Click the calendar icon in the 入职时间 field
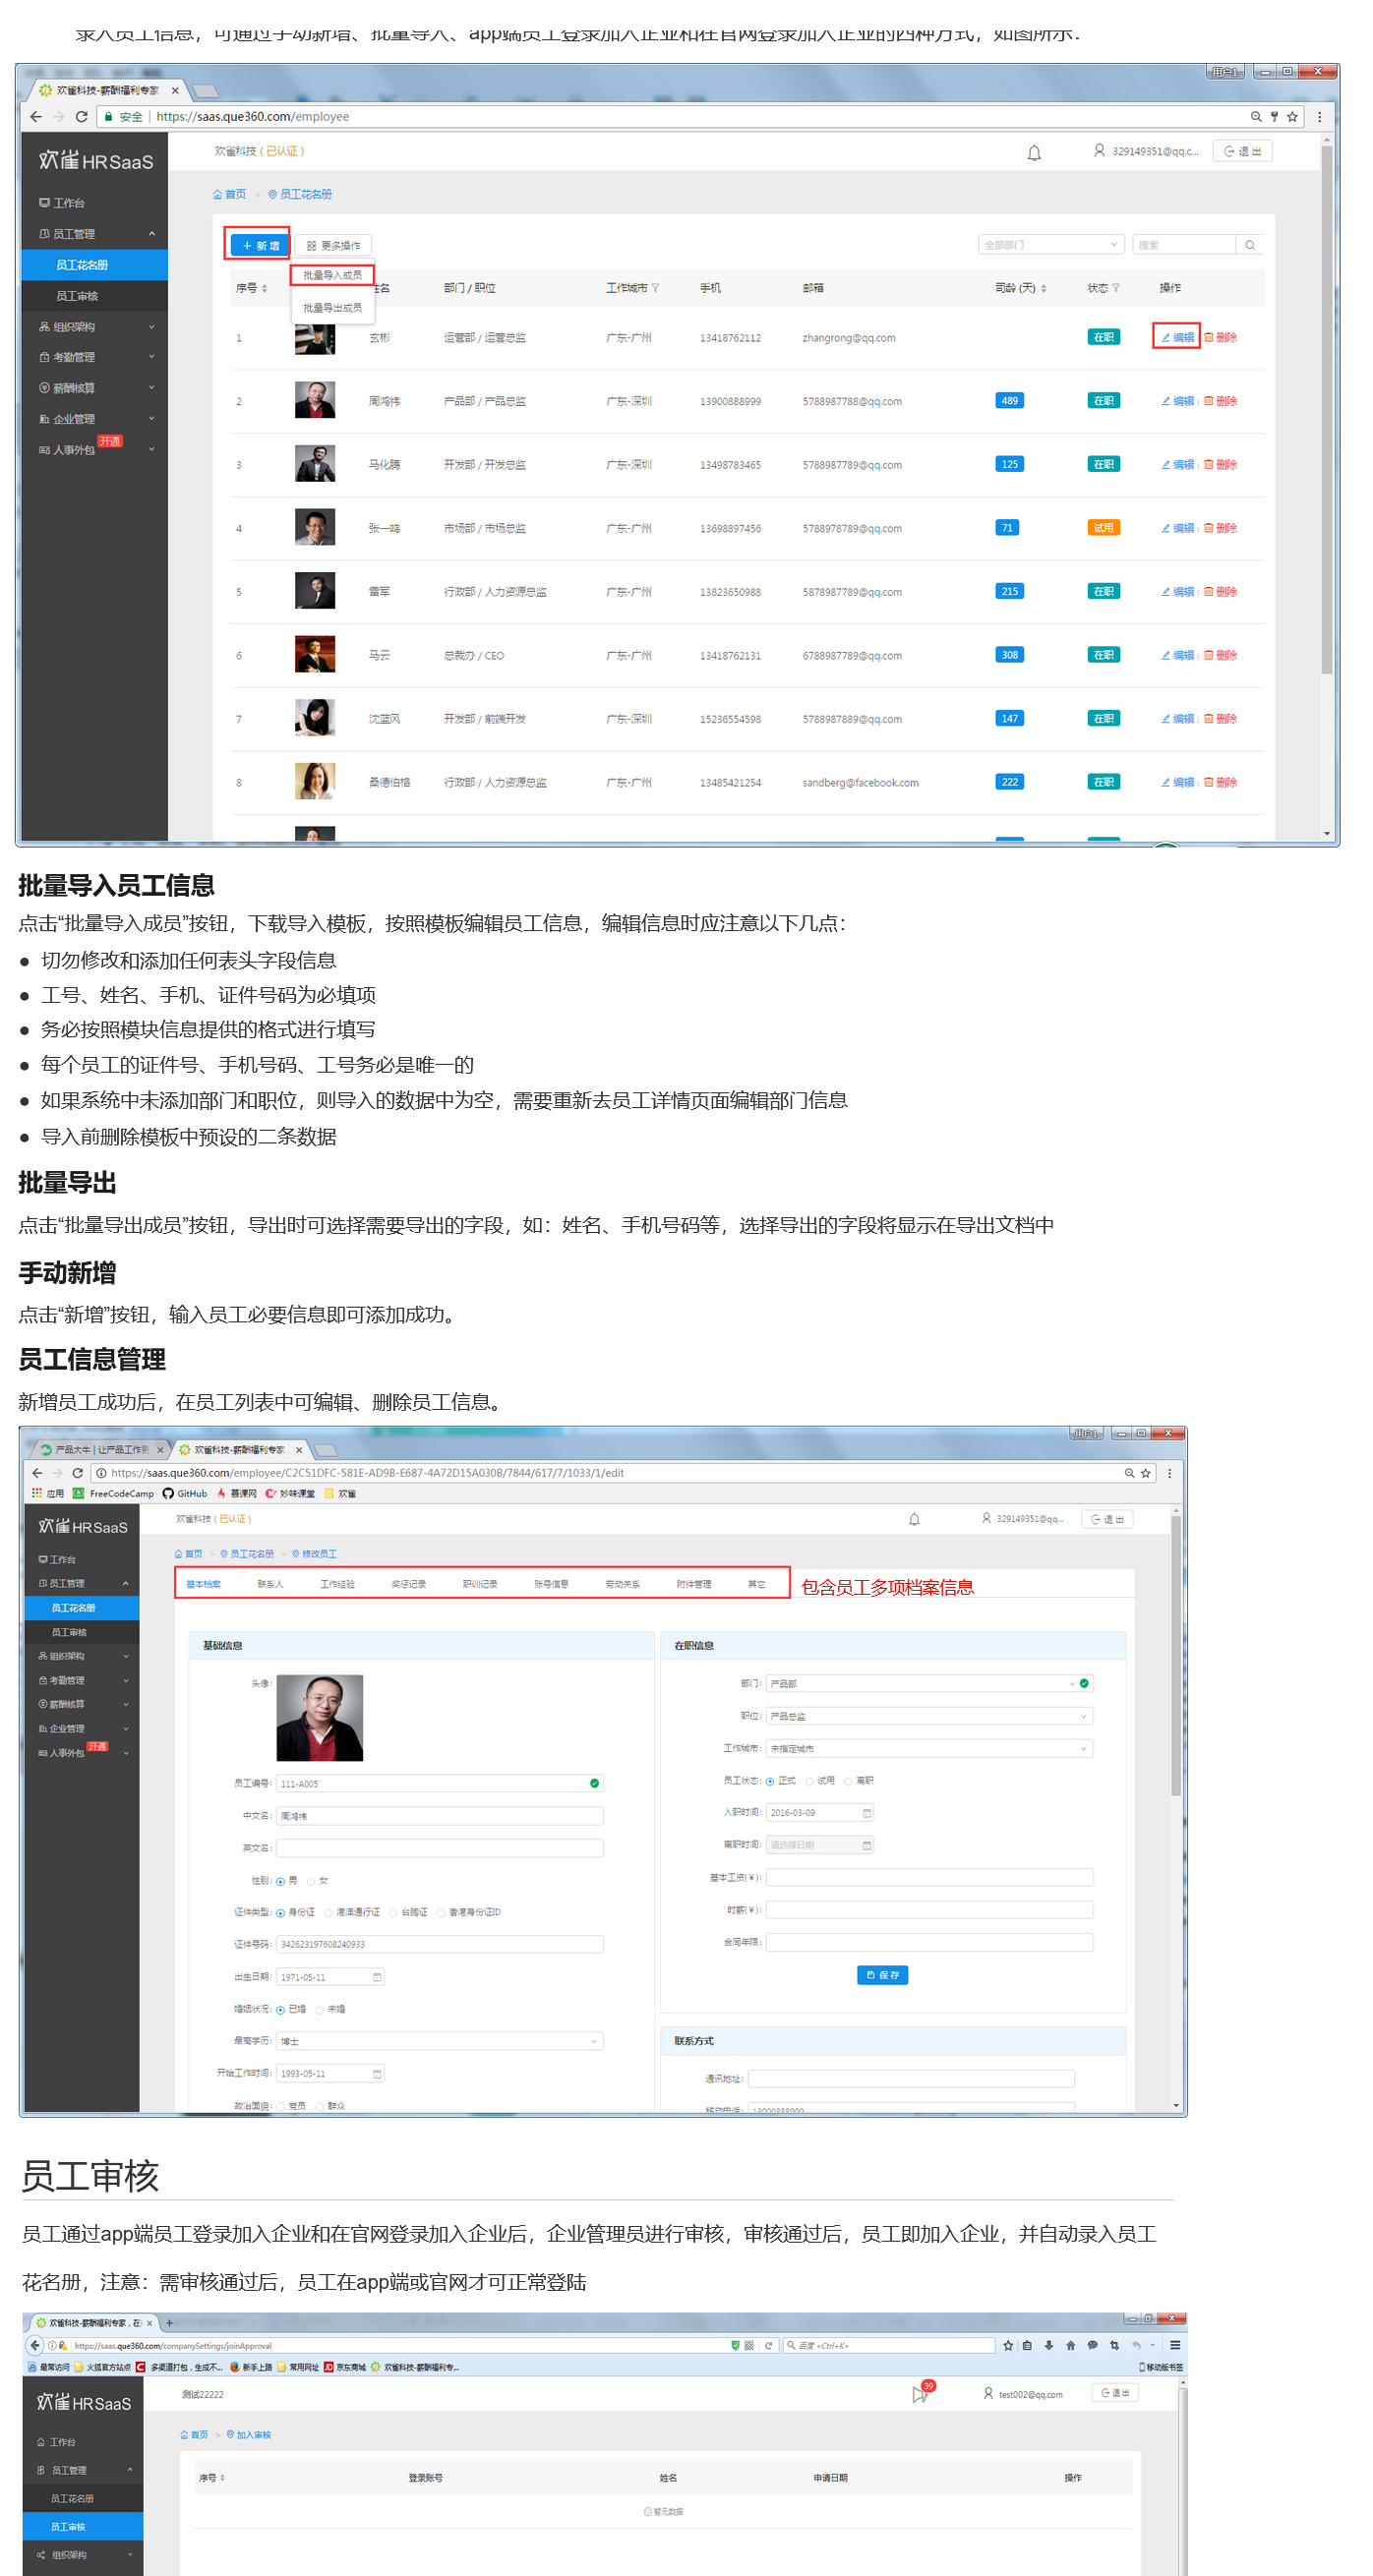Image resolution: width=1373 pixels, height=2576 pixels. tap(867, 1812)
